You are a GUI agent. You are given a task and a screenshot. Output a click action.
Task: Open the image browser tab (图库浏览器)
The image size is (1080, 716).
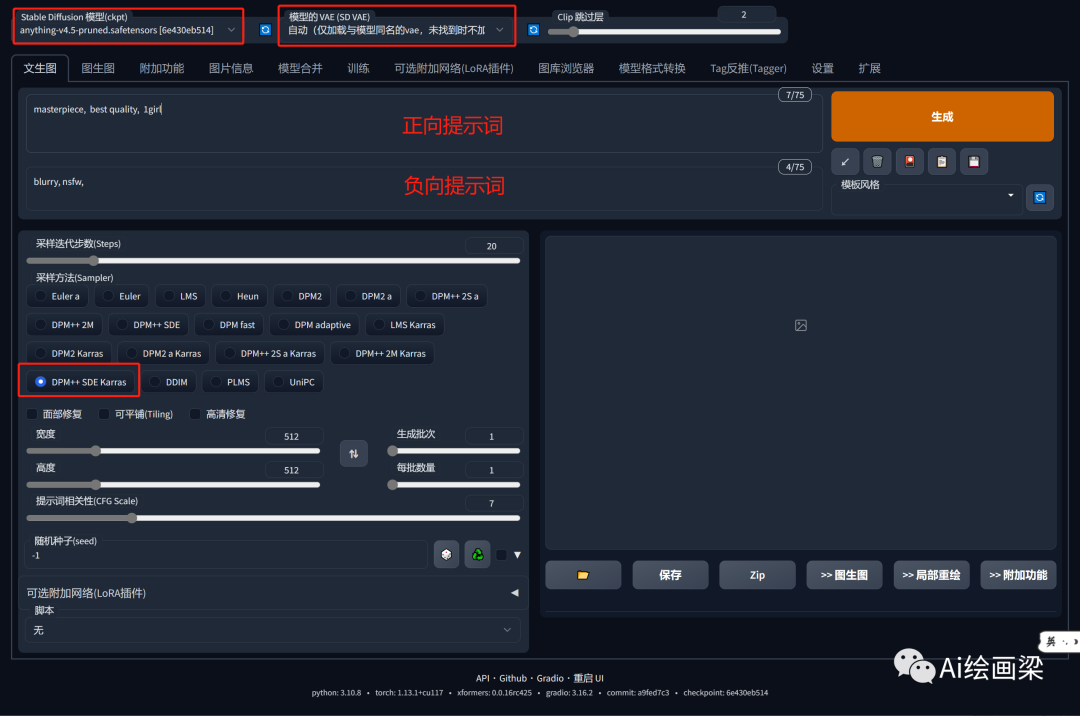click(566, 68)
